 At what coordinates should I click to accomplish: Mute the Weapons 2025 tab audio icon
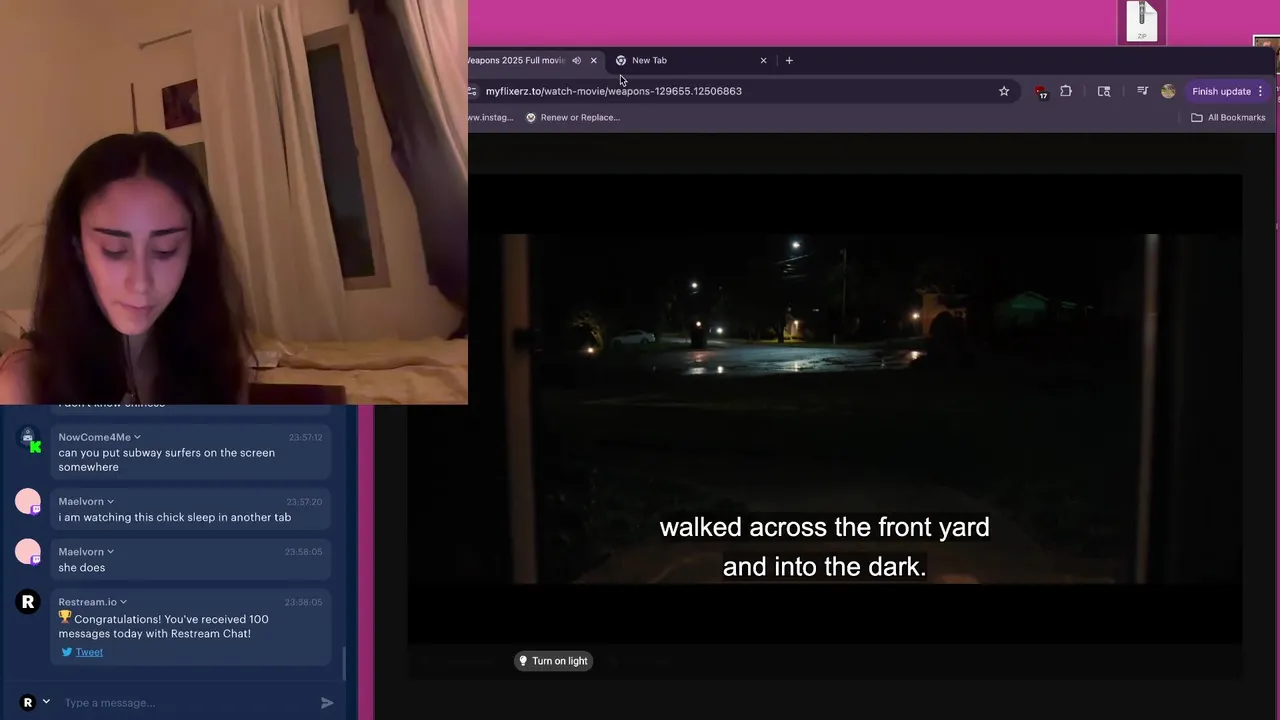click(576, 60)
